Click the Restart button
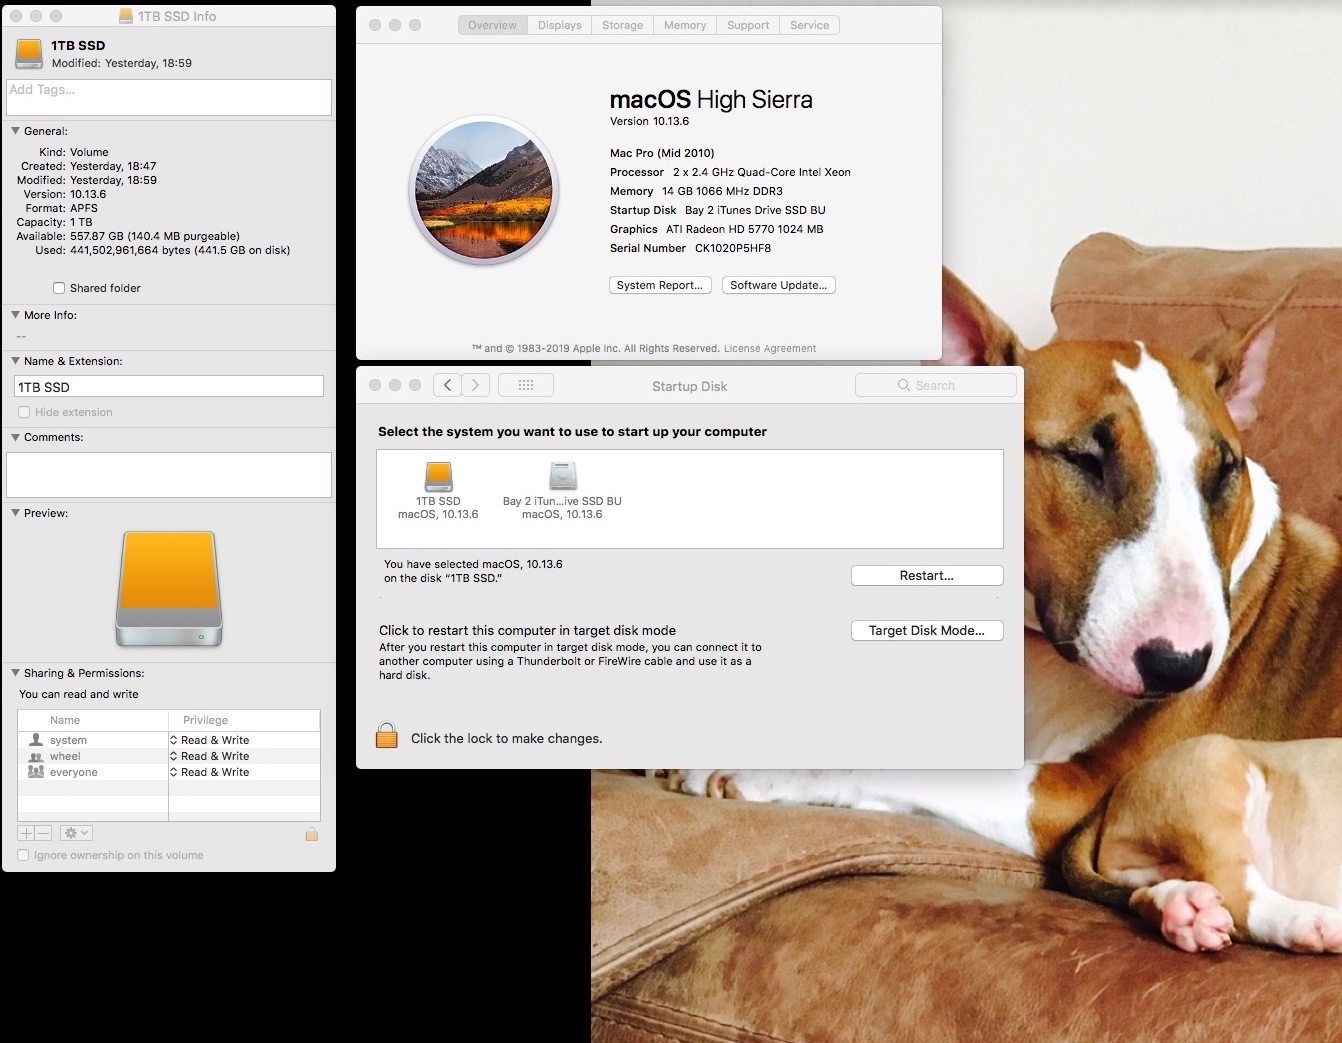Image resolution: width=1342 pixels, height=1043 pixels. (x=927, y=575)
